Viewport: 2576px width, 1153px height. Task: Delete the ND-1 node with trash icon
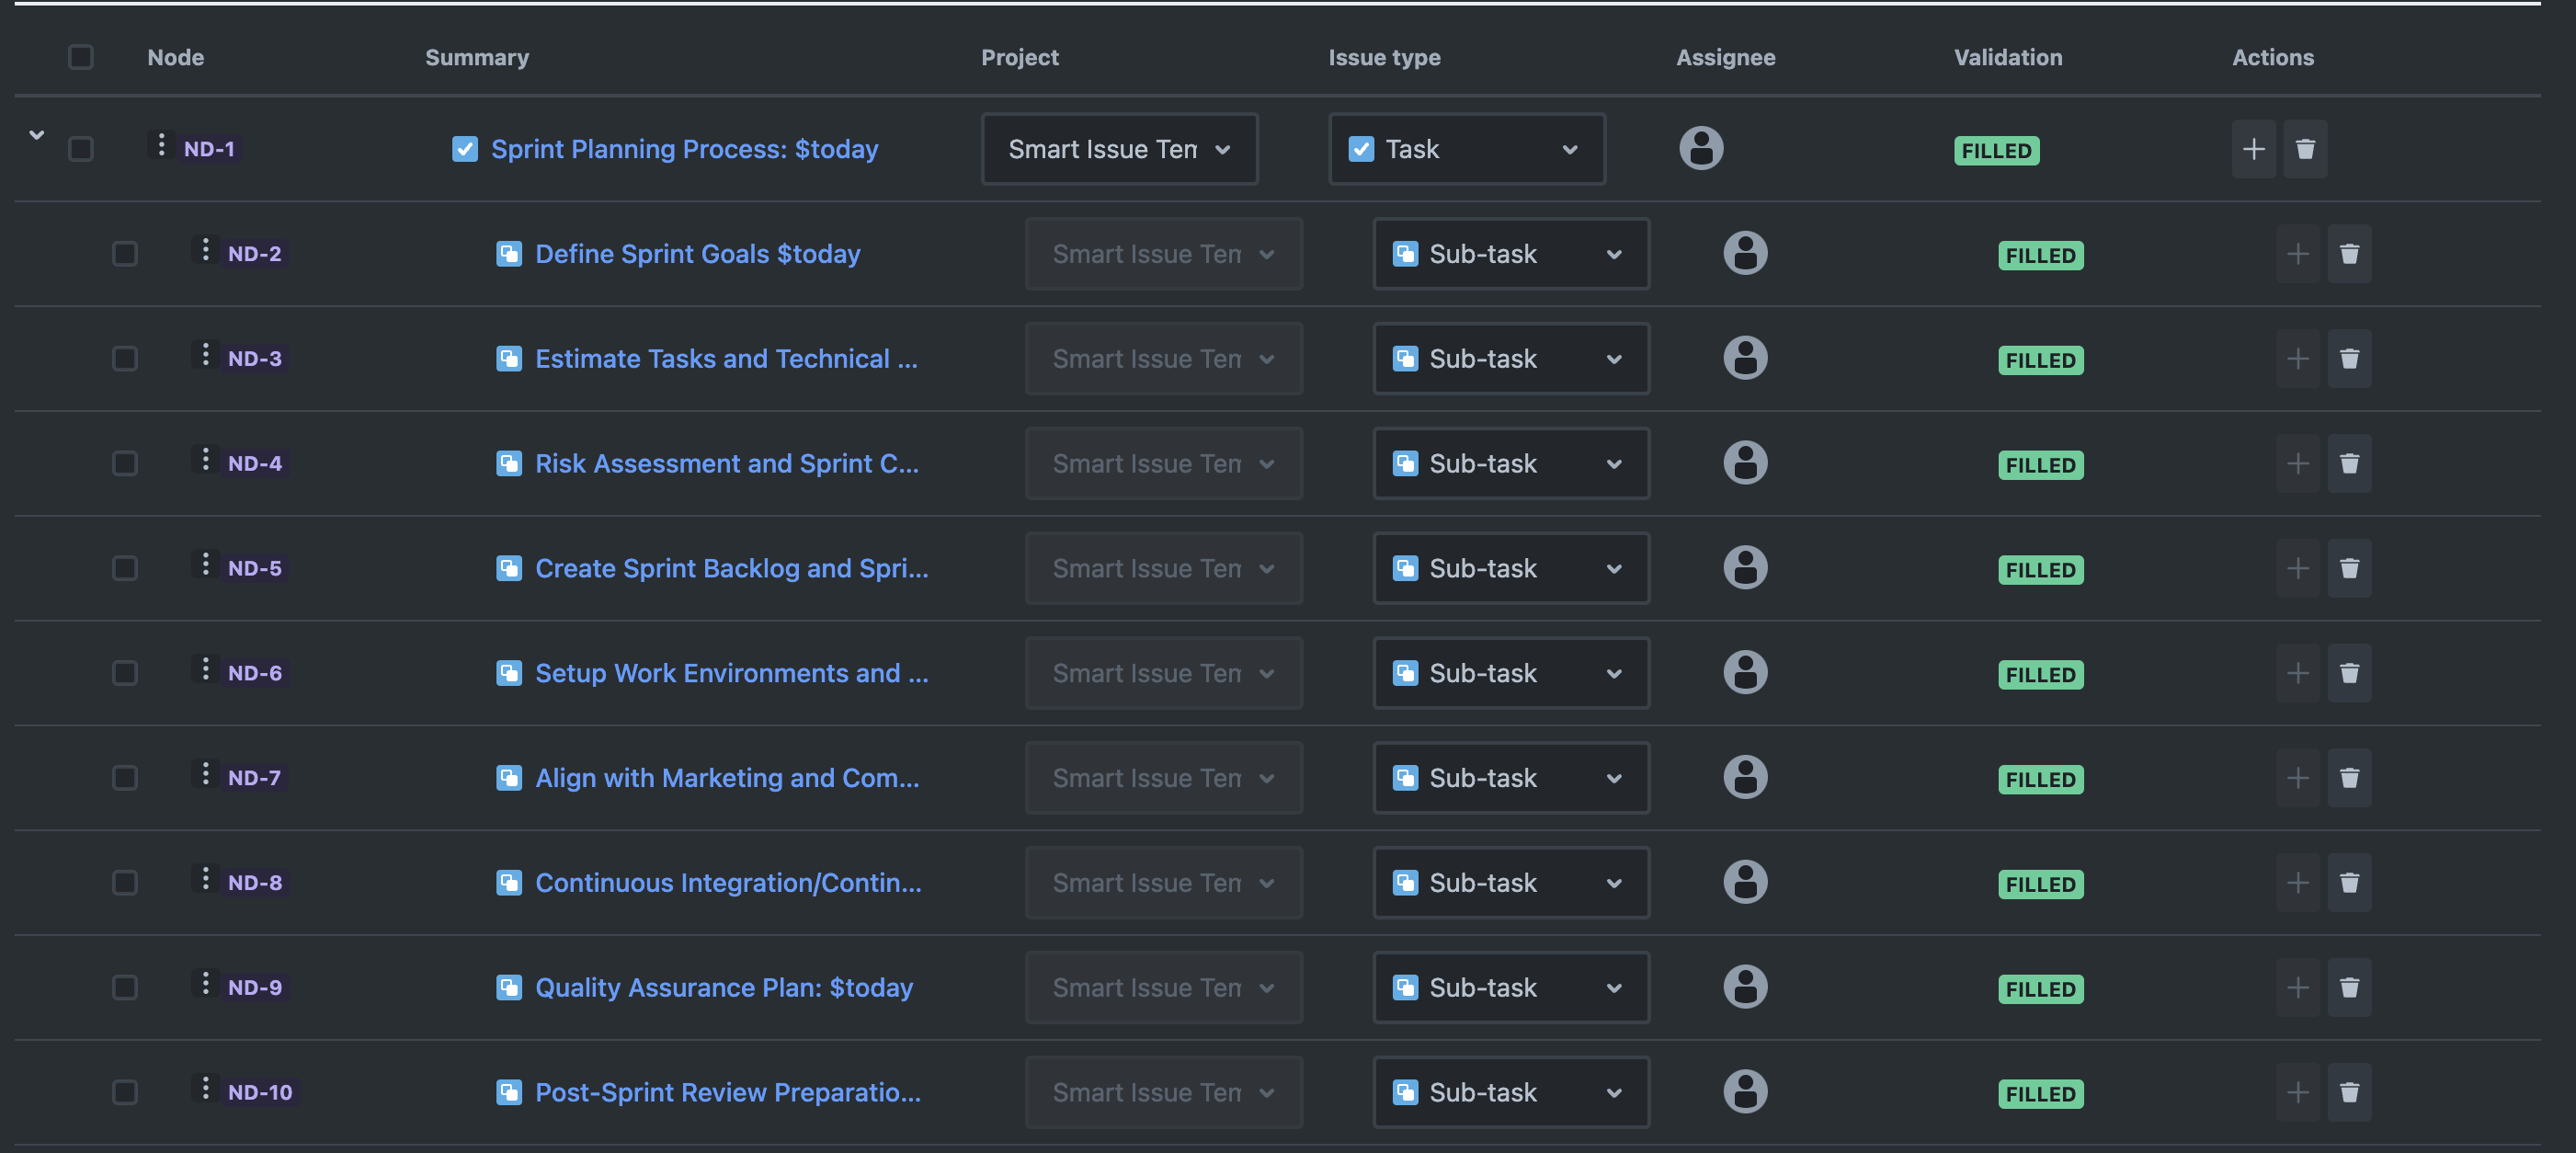(2305, 149)
